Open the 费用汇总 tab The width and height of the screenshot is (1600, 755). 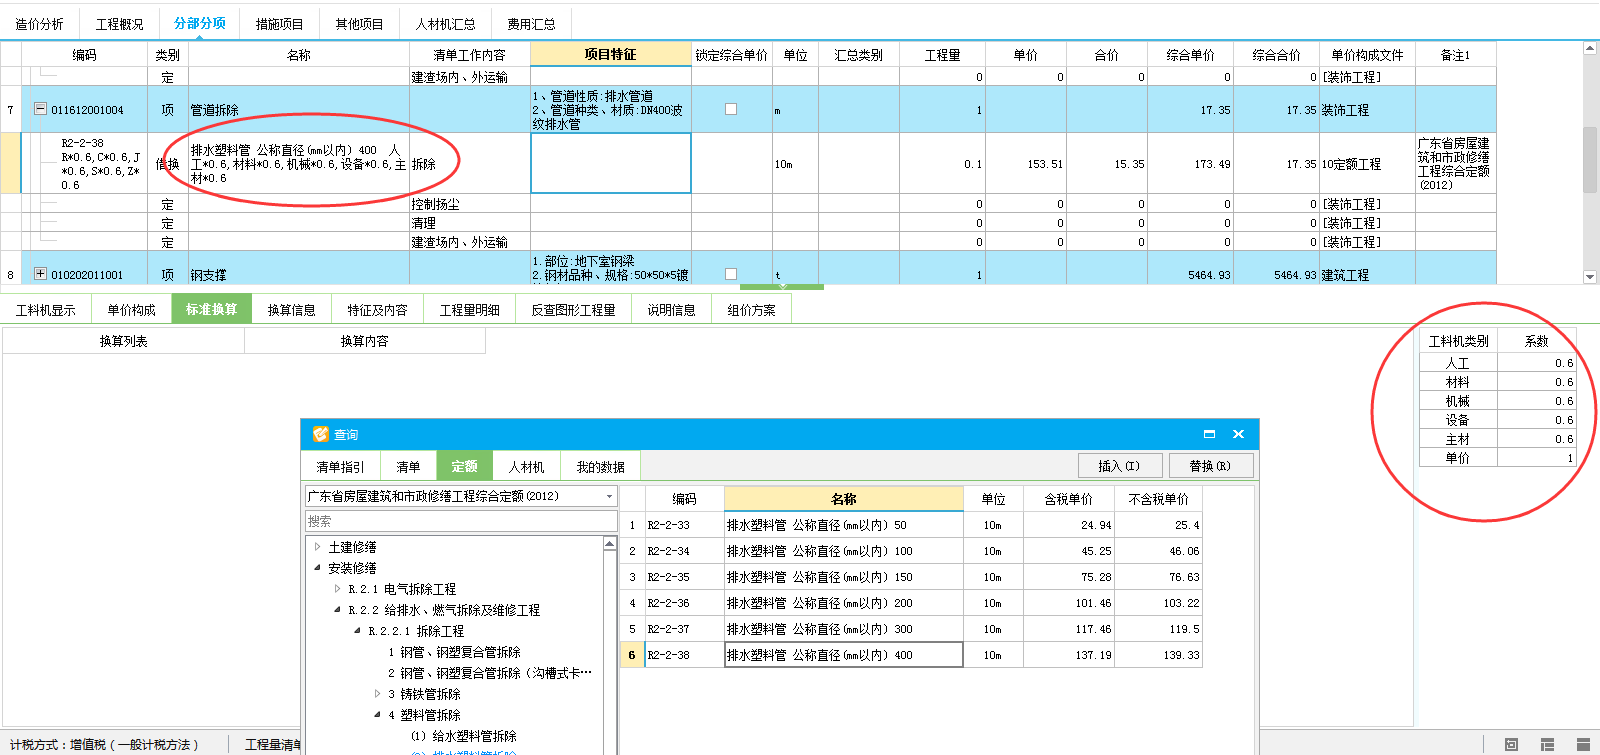coord(531,24)
